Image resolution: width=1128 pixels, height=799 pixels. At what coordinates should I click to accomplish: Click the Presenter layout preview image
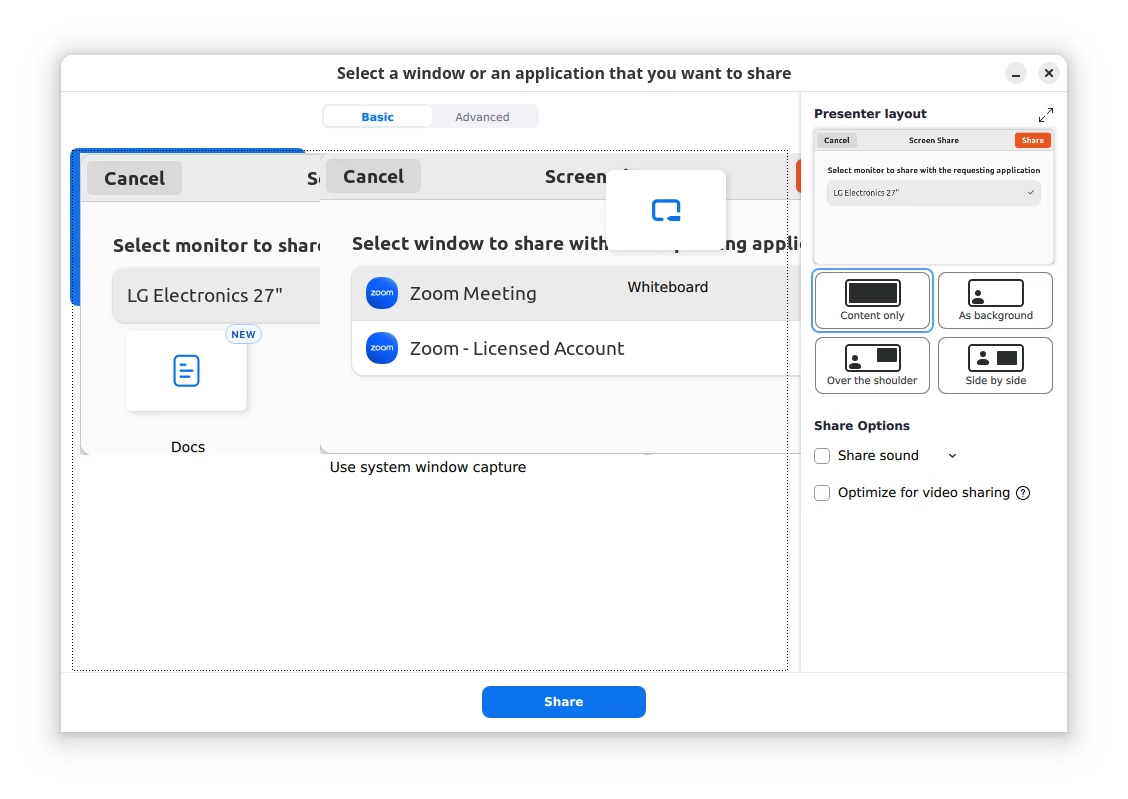pyautogui.click(x=934, y=197)
